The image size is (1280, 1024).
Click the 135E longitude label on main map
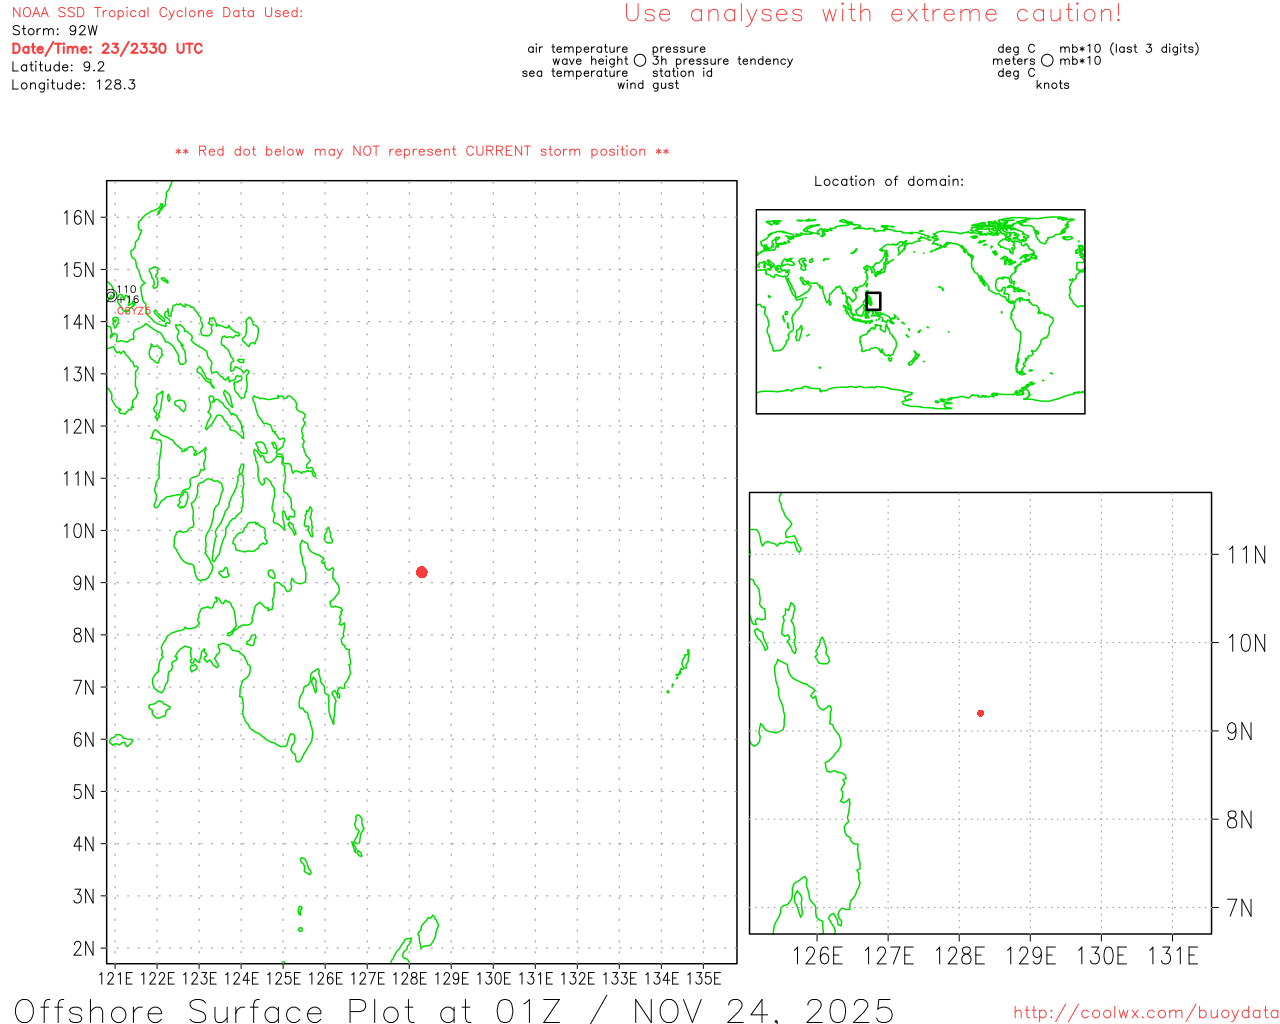[703, 978]
